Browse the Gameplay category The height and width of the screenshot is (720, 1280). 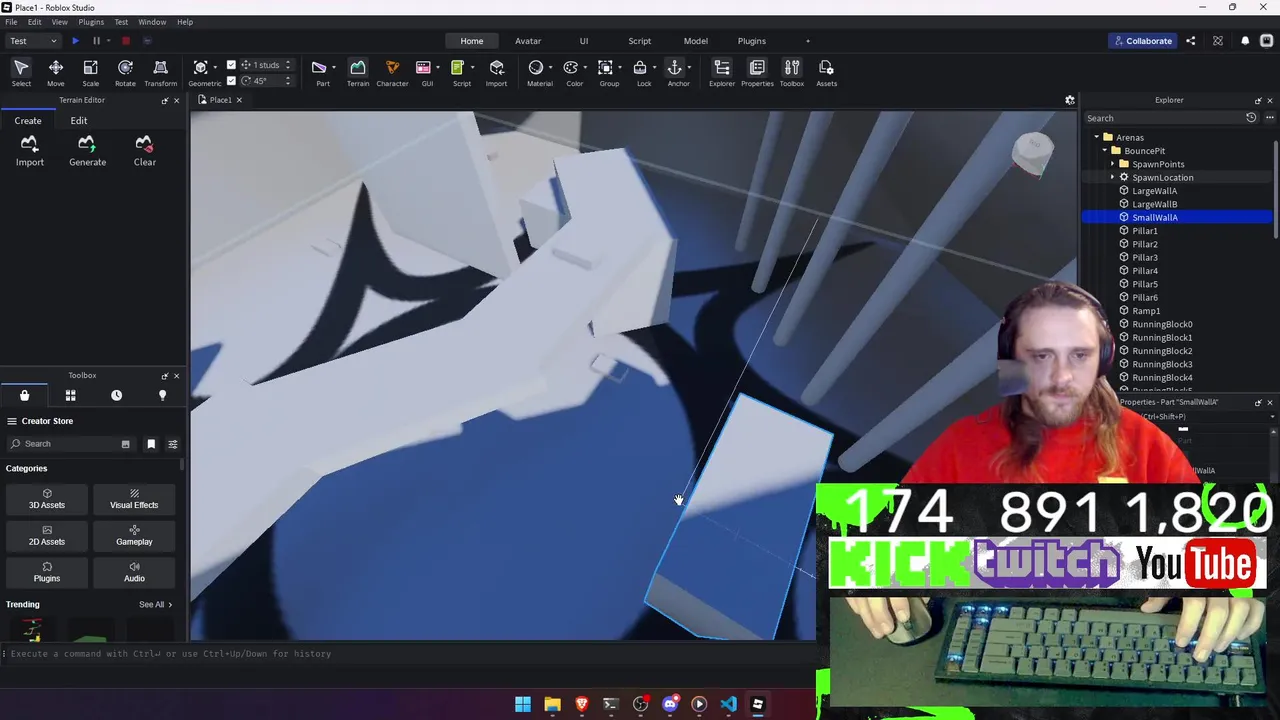(x=134, y=536)
